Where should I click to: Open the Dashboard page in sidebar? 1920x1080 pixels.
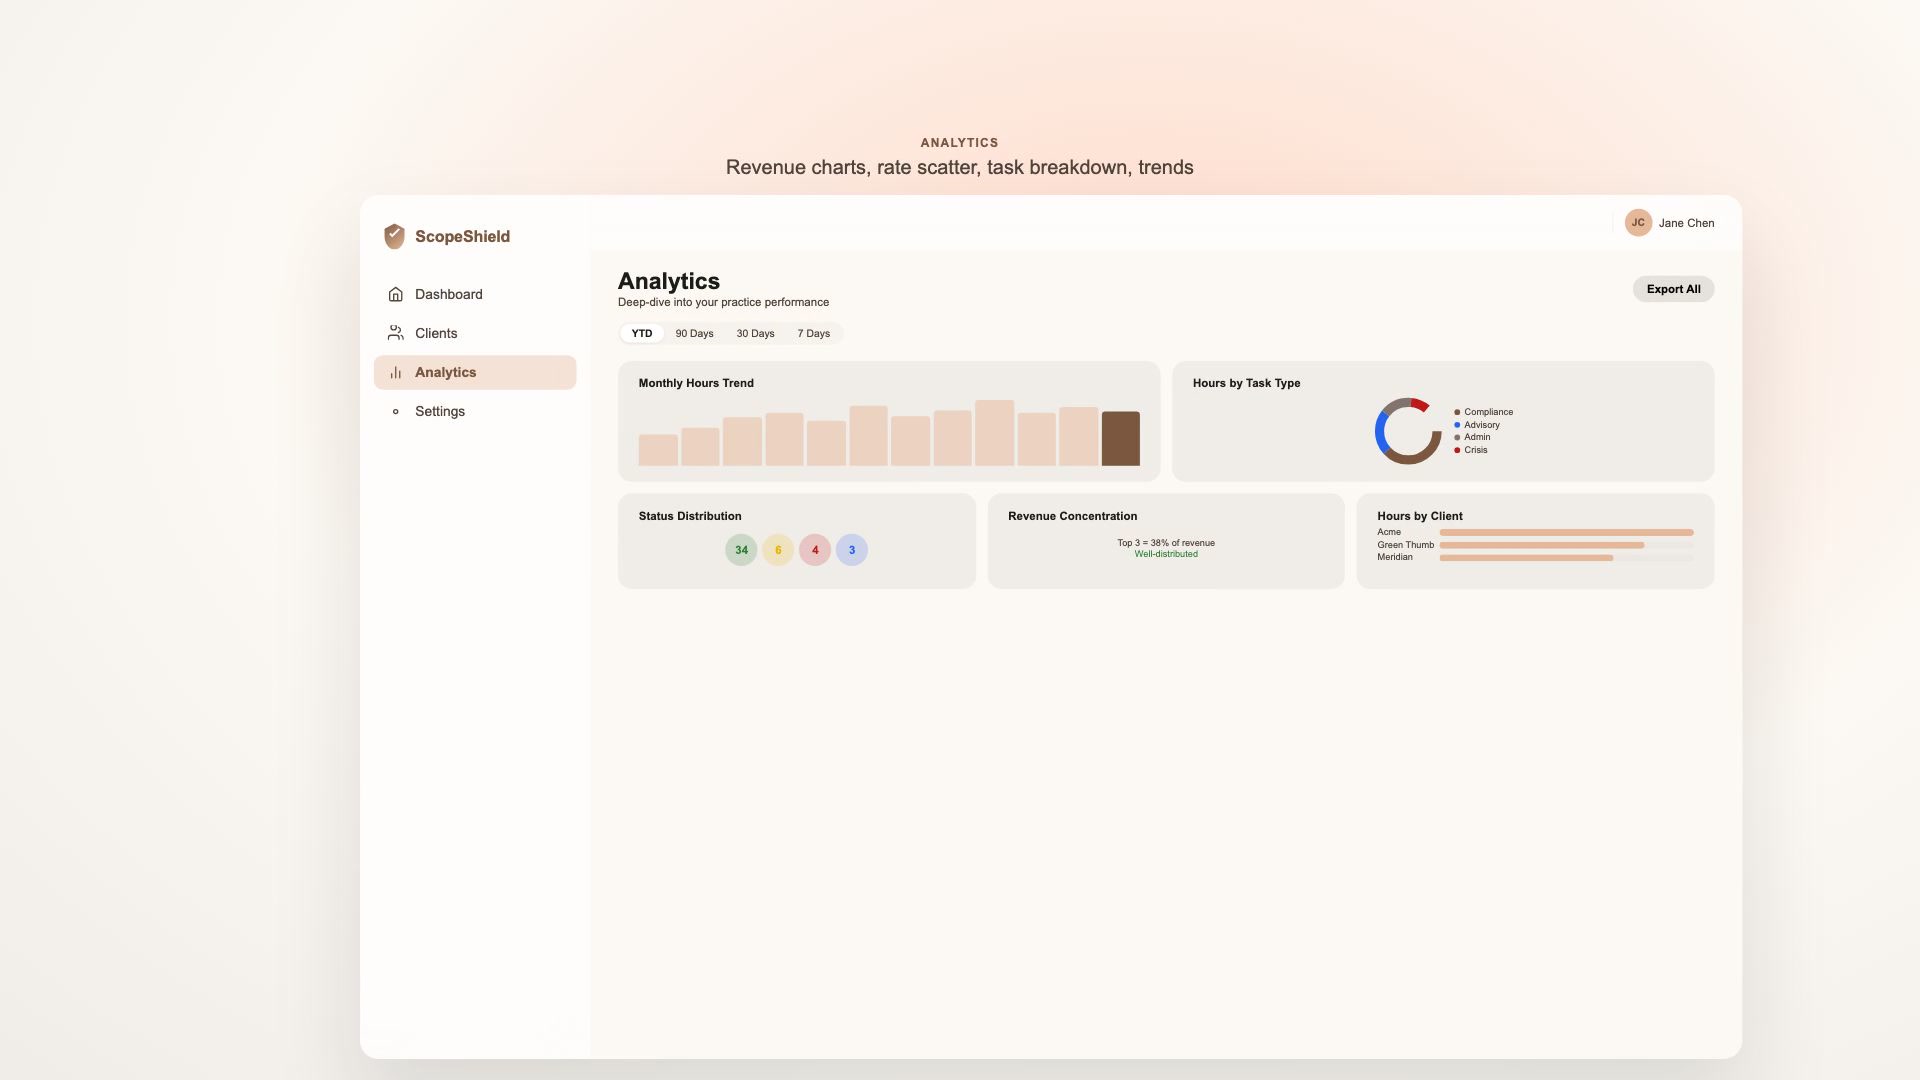pos(448,294)
